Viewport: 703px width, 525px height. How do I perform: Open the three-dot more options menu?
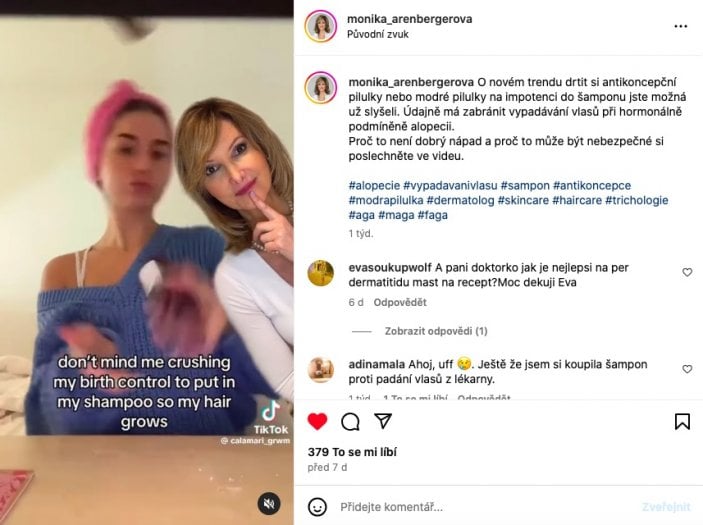tap(681, 26)
